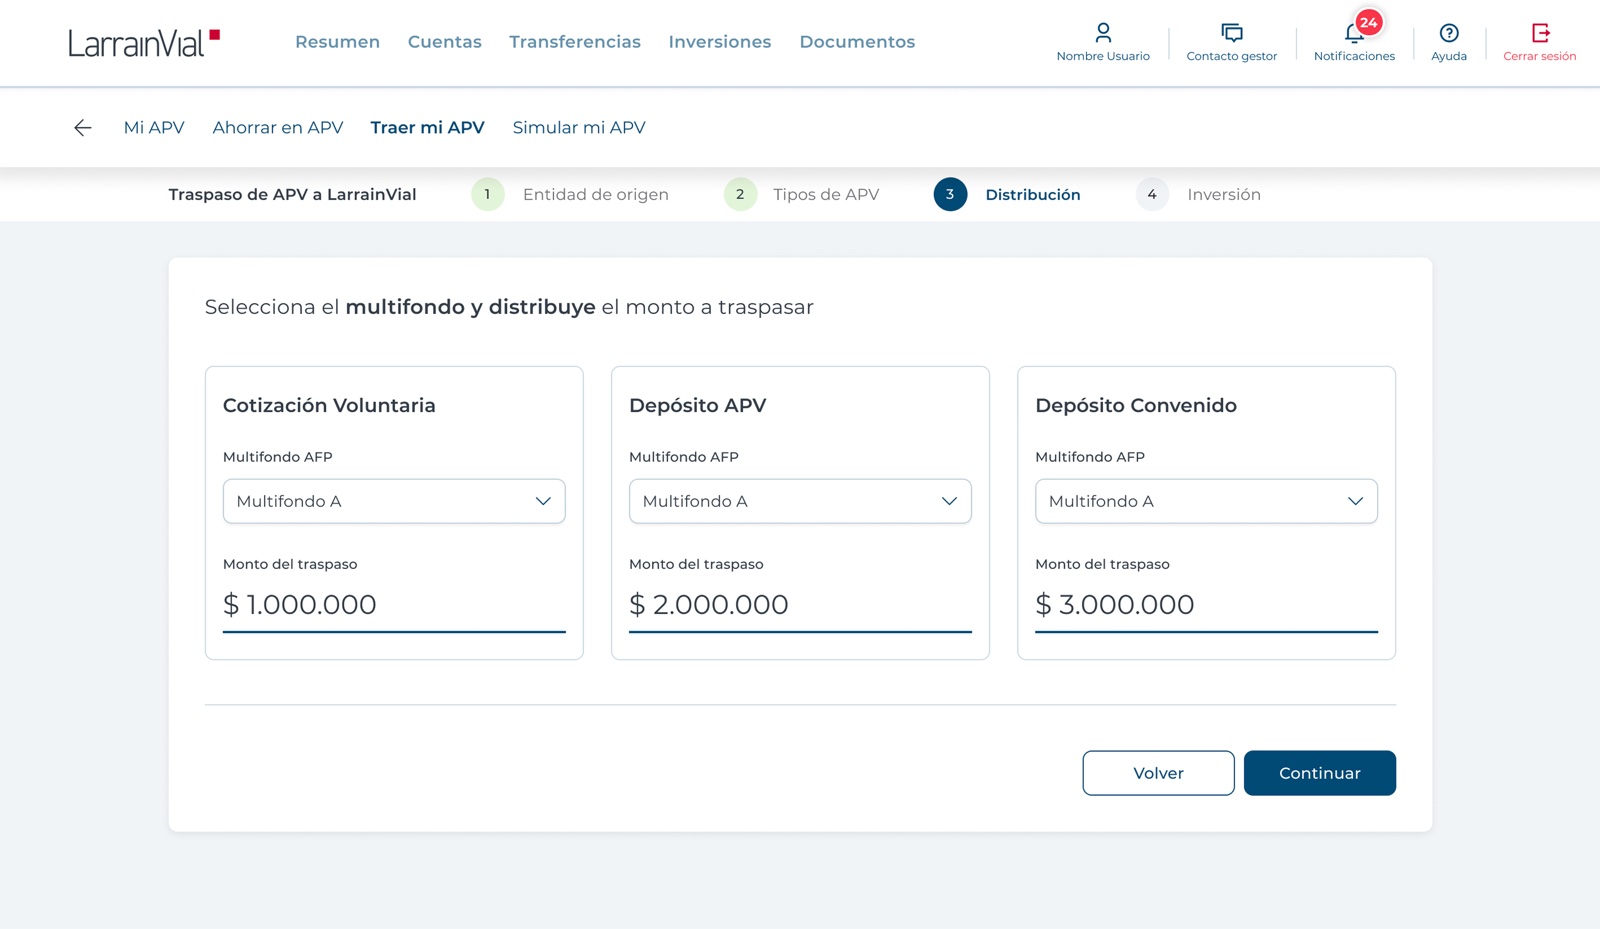Click the Cerrar sesión logout icon
The width and height of the screenshot is (1600, 929).
pos(1540,33)
